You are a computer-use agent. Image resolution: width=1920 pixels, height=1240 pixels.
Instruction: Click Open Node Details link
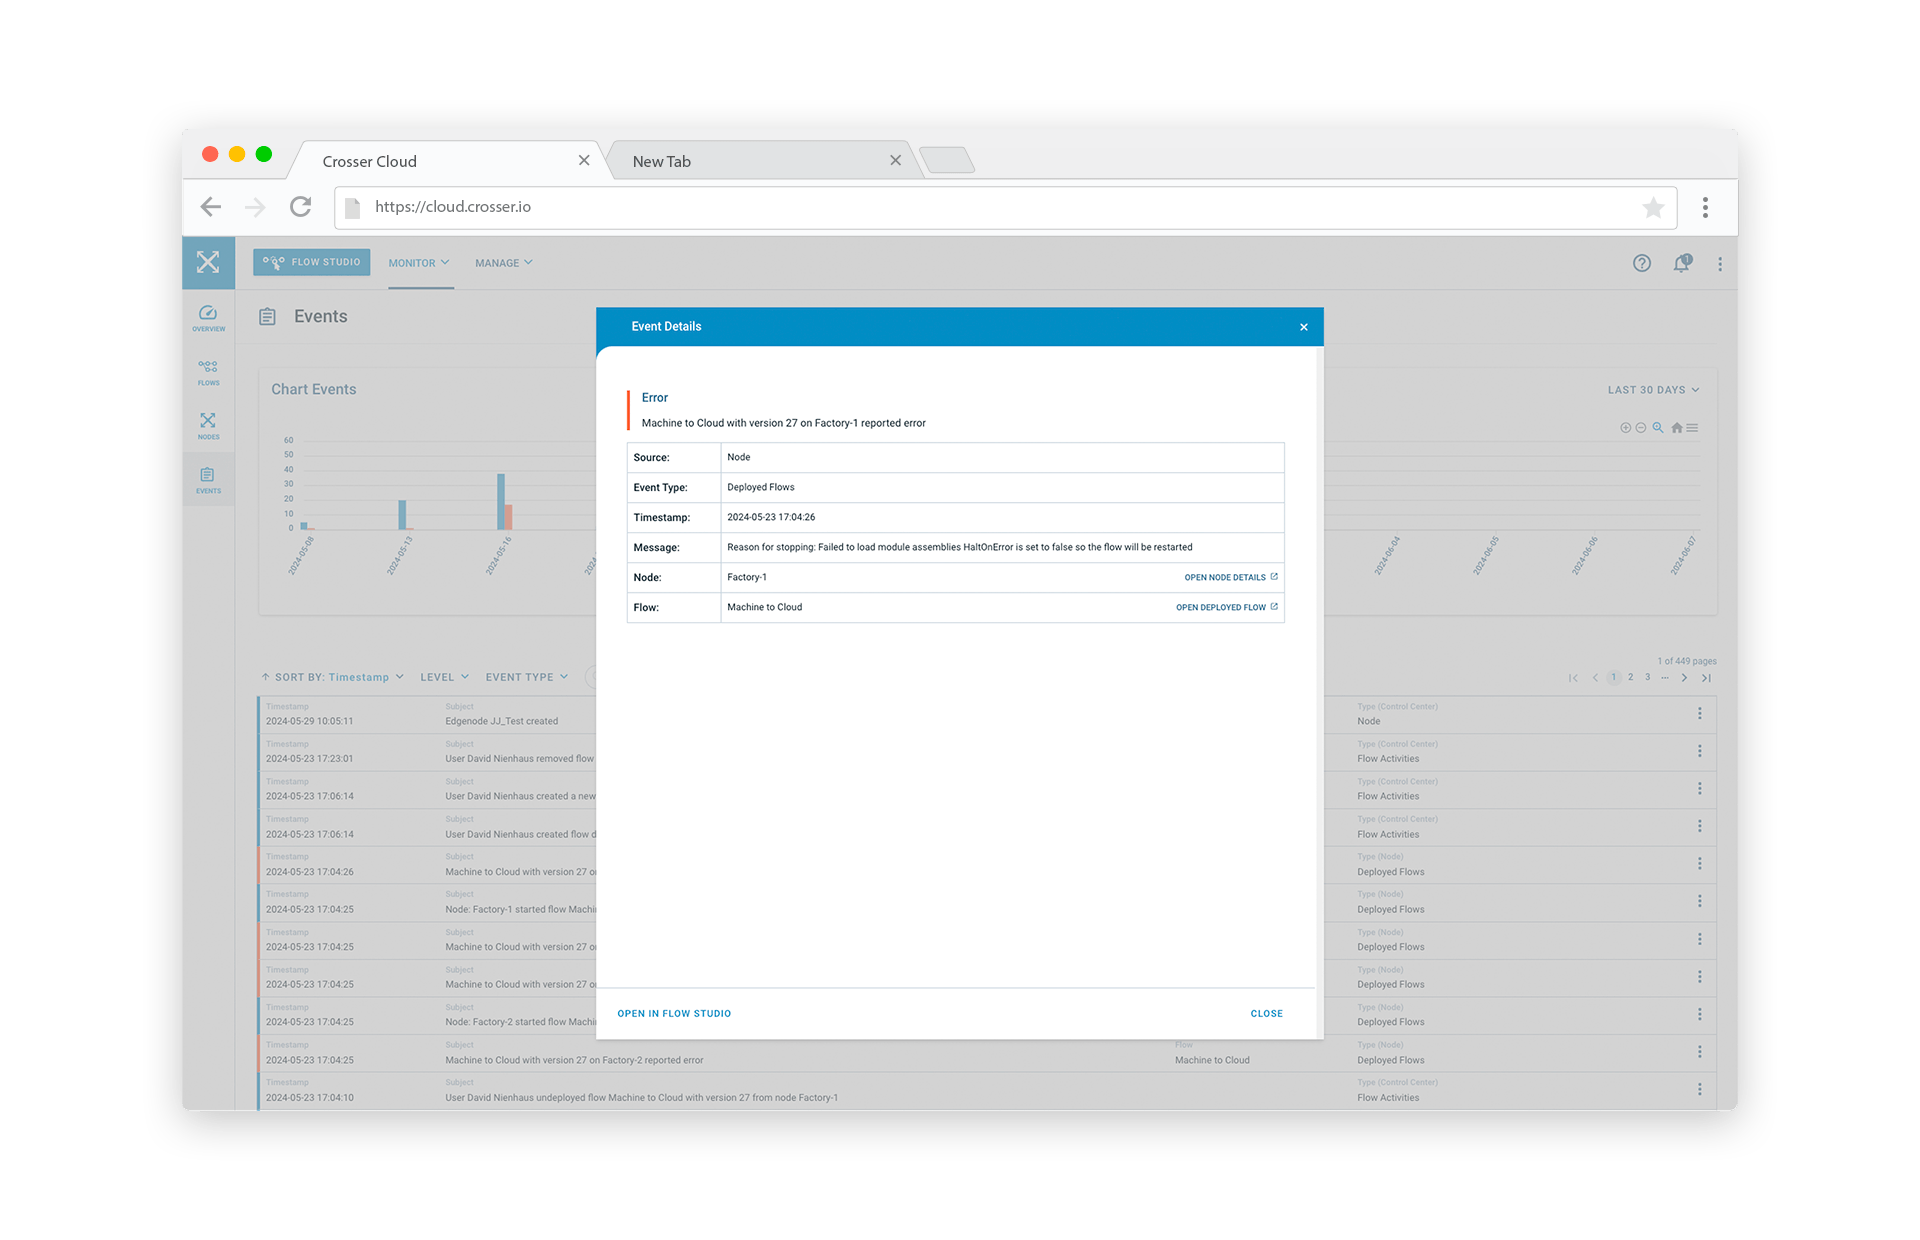click(1231, 578)
